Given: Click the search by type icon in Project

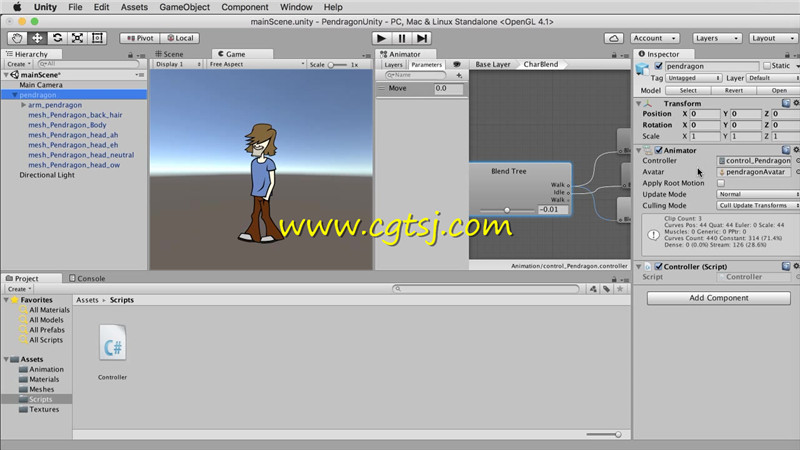Looking at the screenshot, I should coord(593,289).
